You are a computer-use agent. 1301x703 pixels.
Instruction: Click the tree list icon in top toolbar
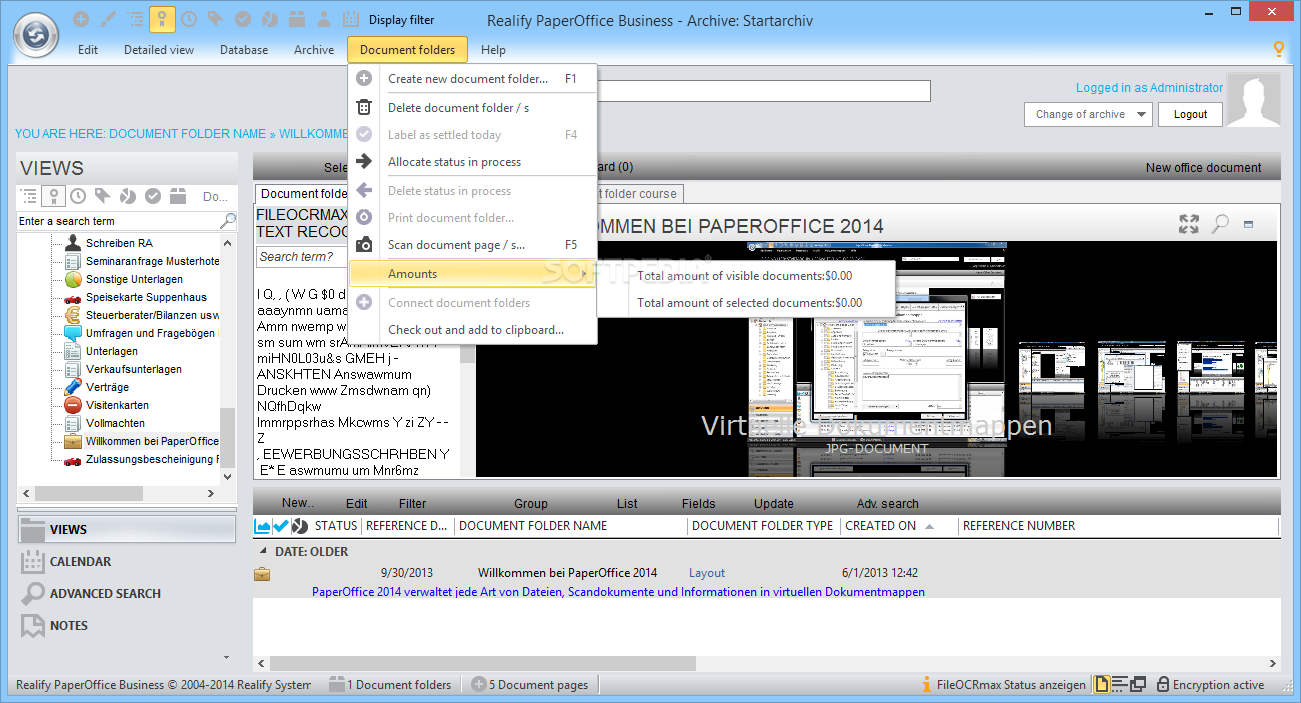coord(135,19)
